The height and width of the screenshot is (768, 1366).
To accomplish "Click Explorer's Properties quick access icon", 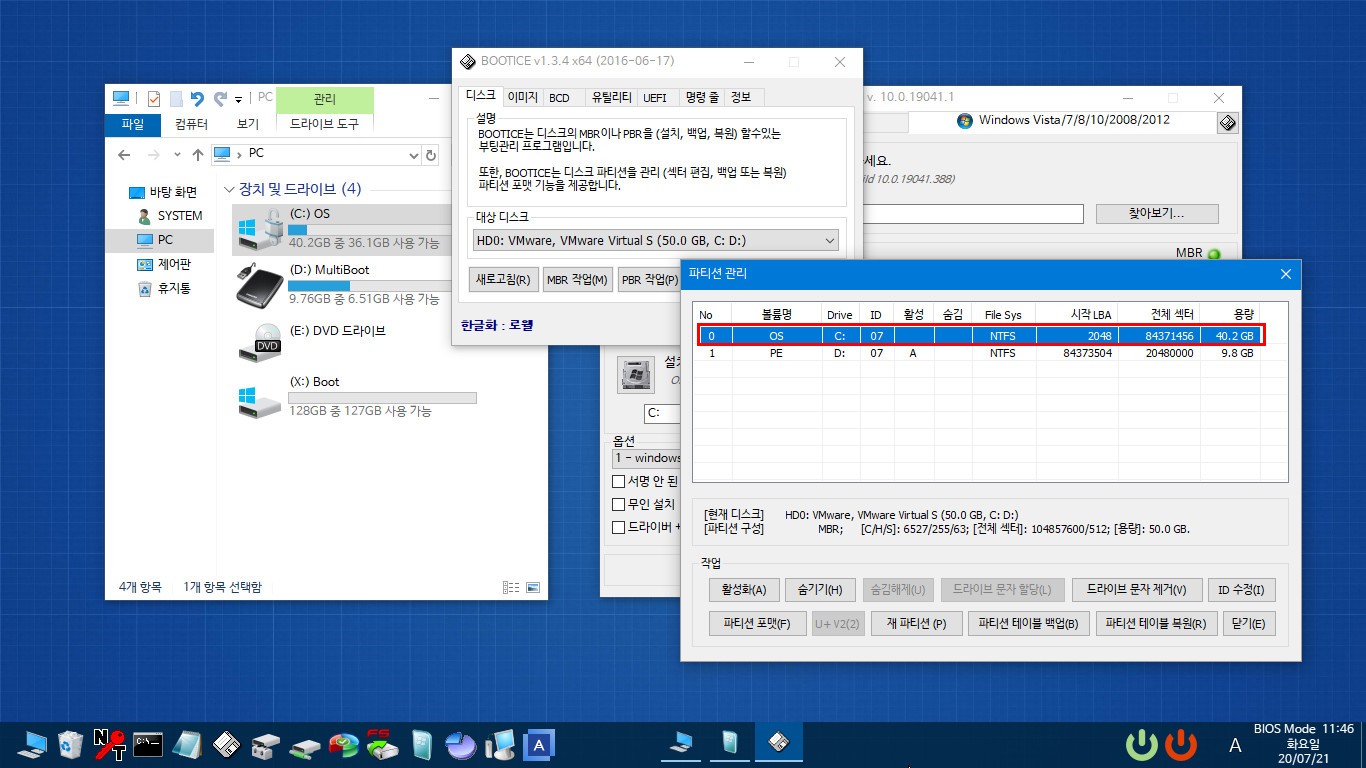I will pyautogui.click(x=154, y=99).
